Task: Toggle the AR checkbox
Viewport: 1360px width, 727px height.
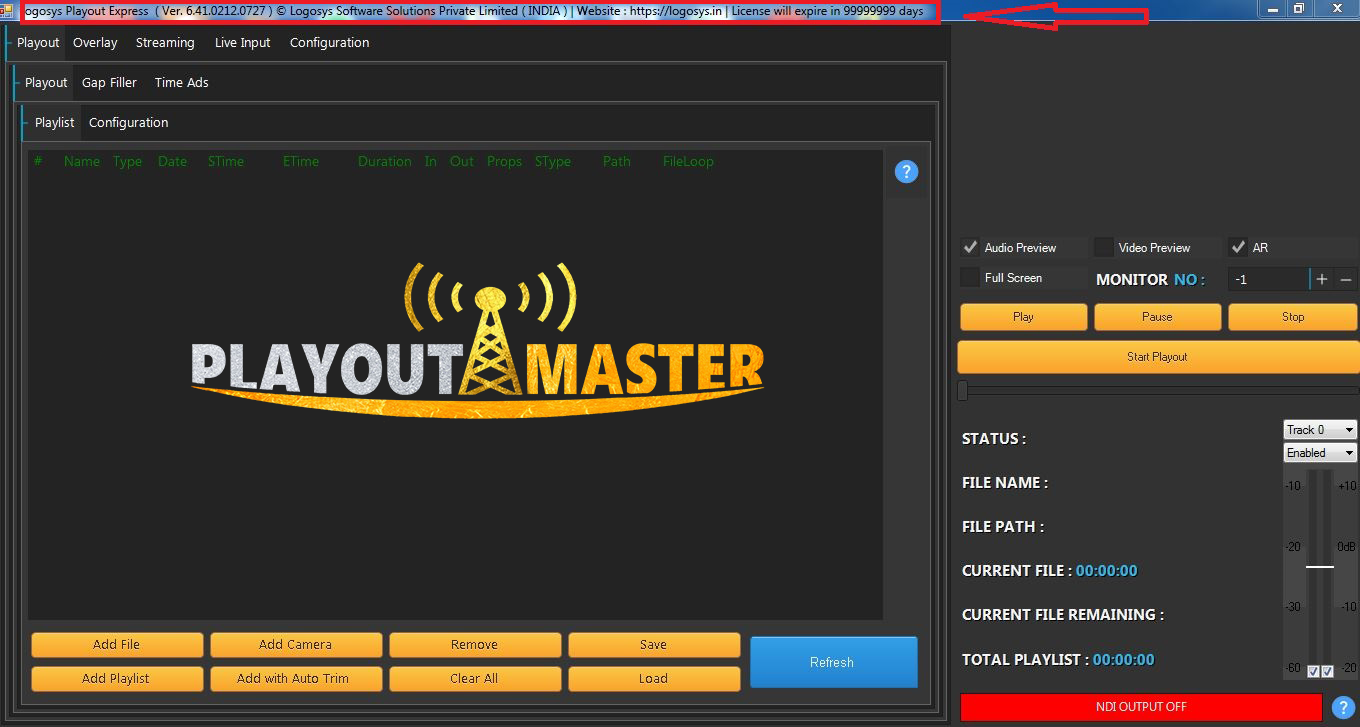Action: (x=1238, y=247)
